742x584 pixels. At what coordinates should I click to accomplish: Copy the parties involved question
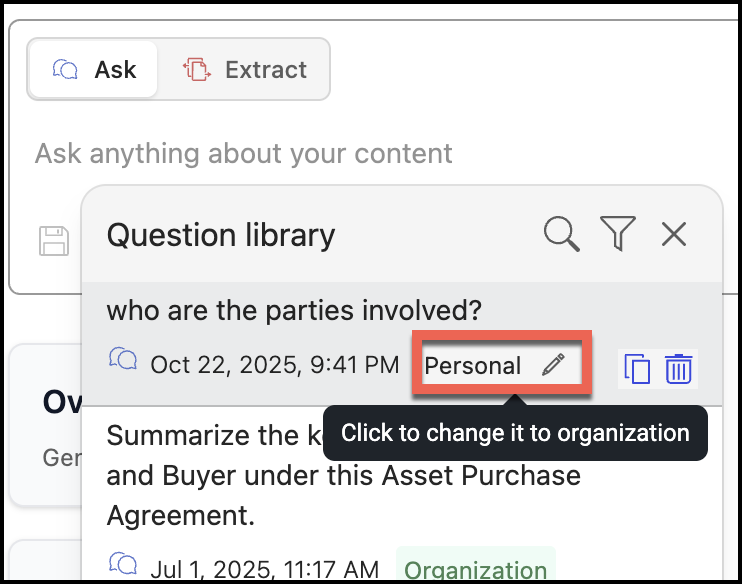click(637, 369)
